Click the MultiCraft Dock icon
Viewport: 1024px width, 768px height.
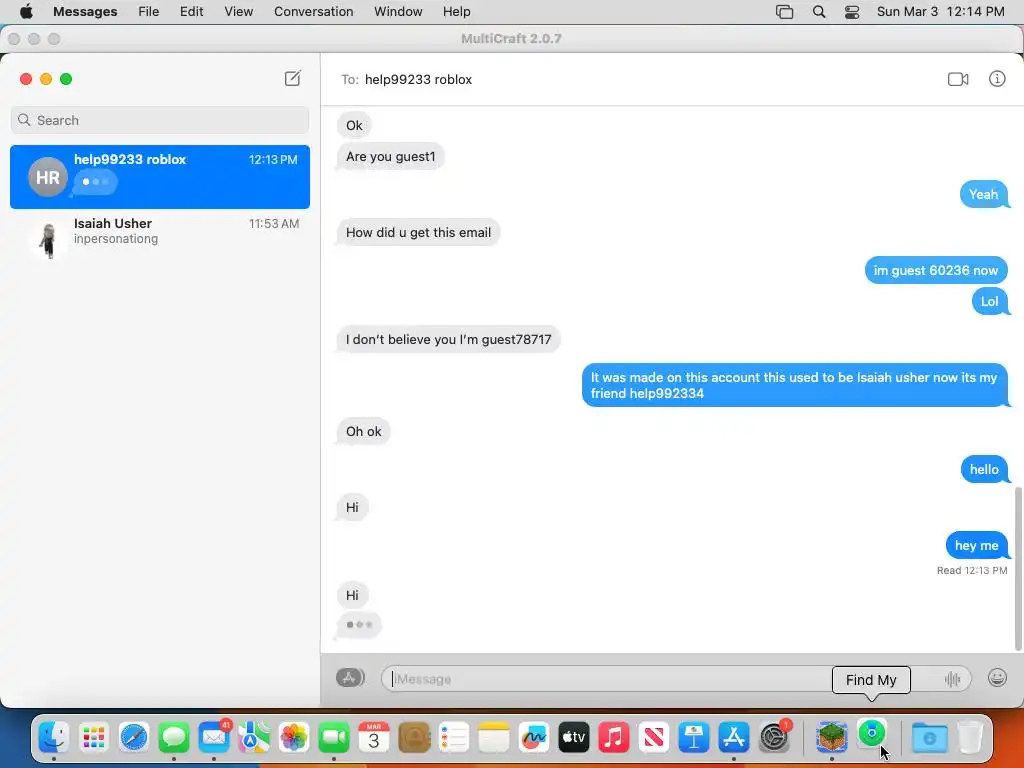pos(831,738)
